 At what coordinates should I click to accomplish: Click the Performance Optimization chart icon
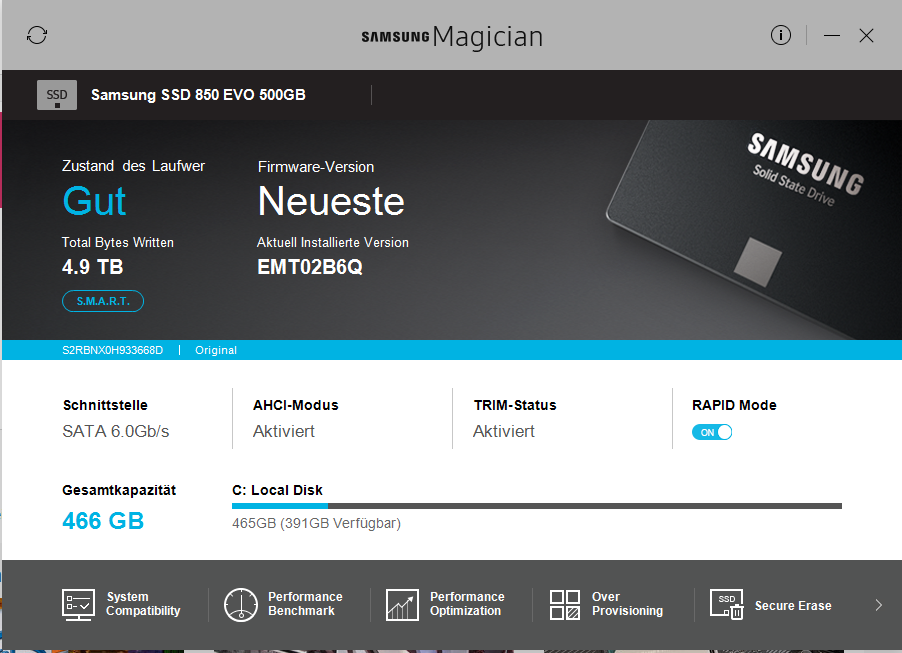(402, 605)
